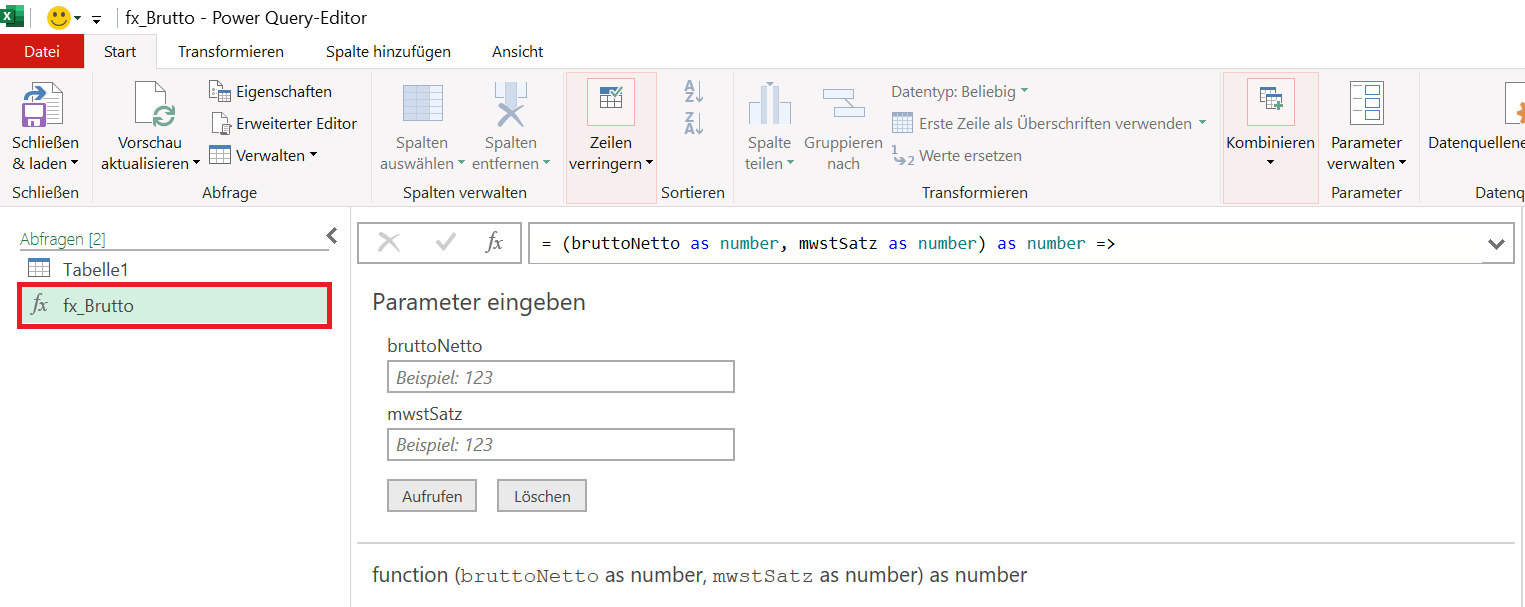Expand the formula bar with the chevron
This screenshot has width=1525, height=607.
(1496, 244)
